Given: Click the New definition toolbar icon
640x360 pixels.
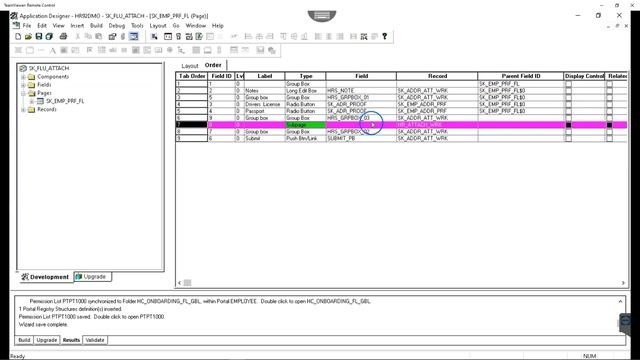Looking at the screenshot, I should click(18, 37).
